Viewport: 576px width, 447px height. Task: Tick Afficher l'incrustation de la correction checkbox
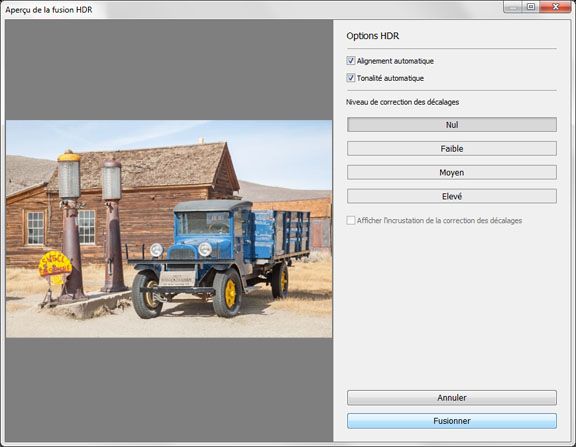tap(351, 220)
